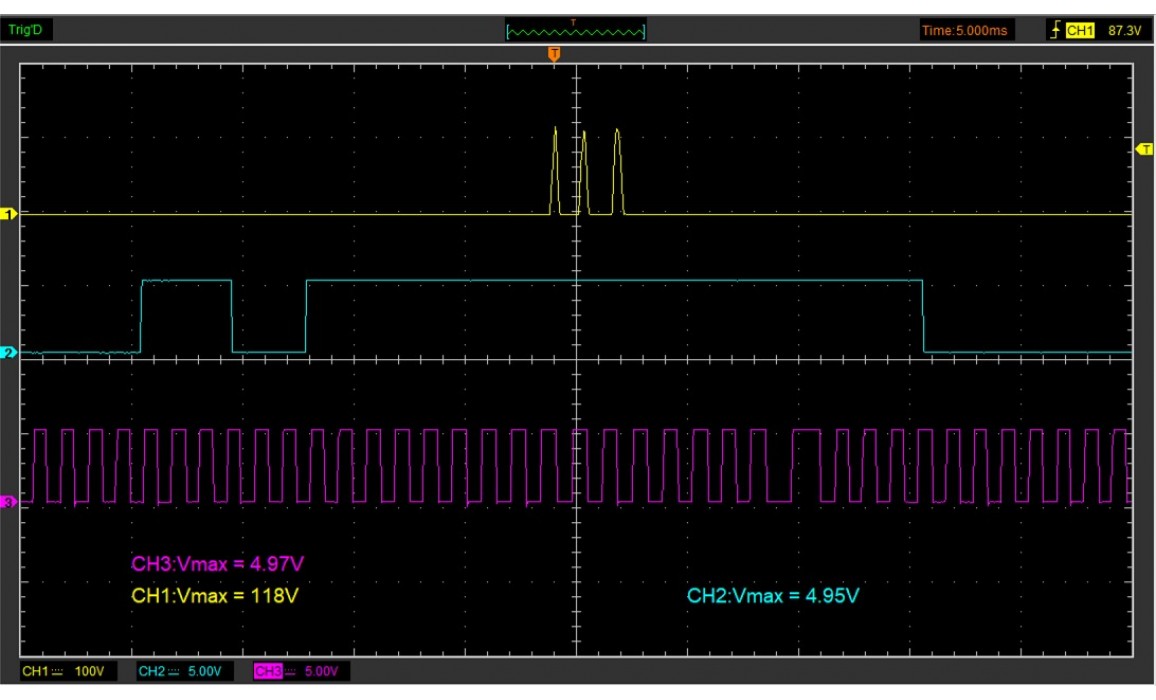Click the CH1 DC coupling symbol
This screenshot has width=1156, height=700.
pyautogui.click(x=56, y=671)
